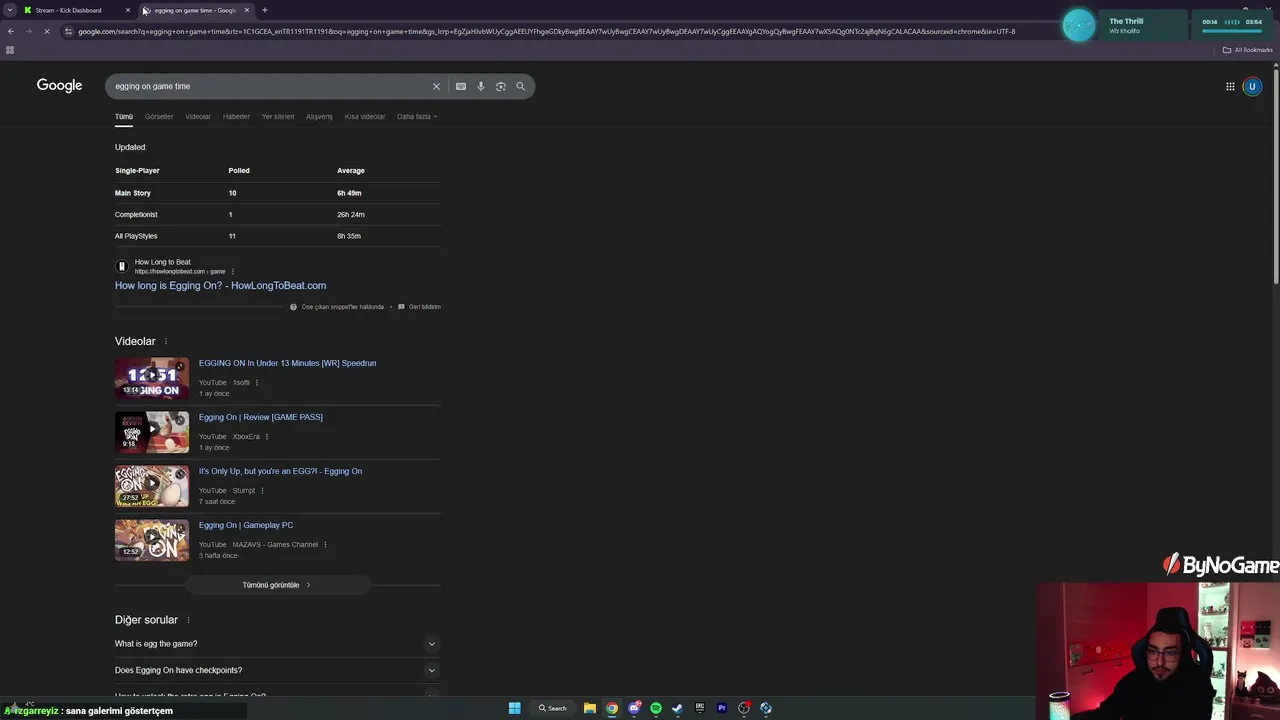Screen dimensions: 1280x720
Task: Expand the Daha fazla dropdown
Action: click(417, 117)
